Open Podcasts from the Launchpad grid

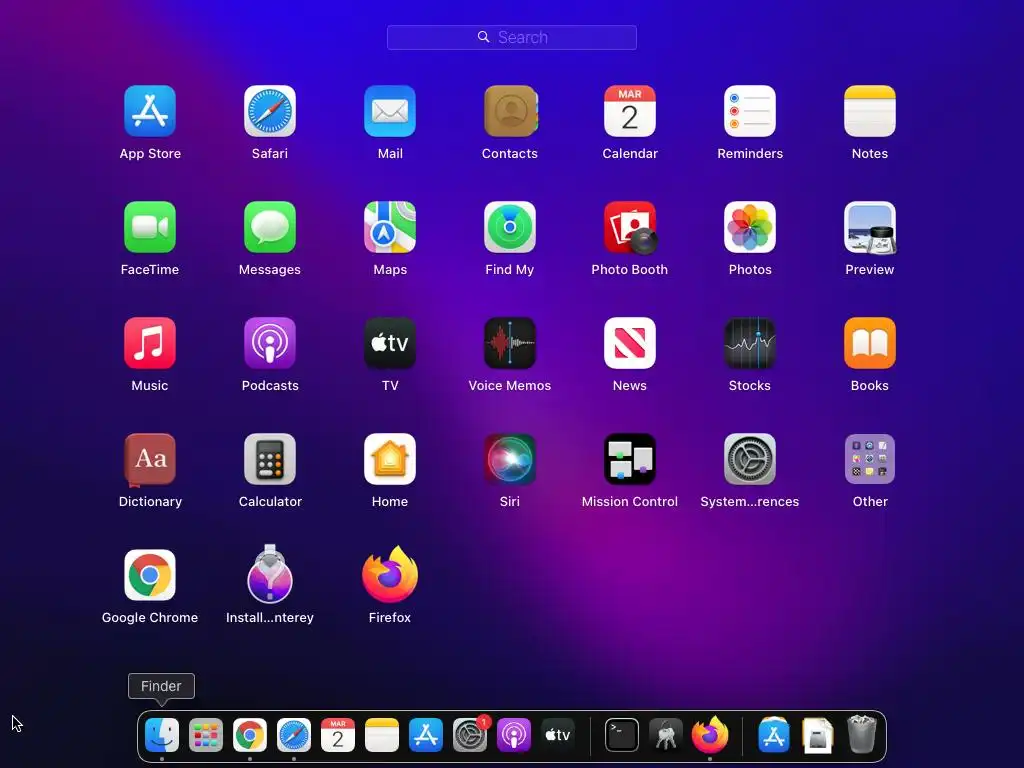[x=270, y=343]
